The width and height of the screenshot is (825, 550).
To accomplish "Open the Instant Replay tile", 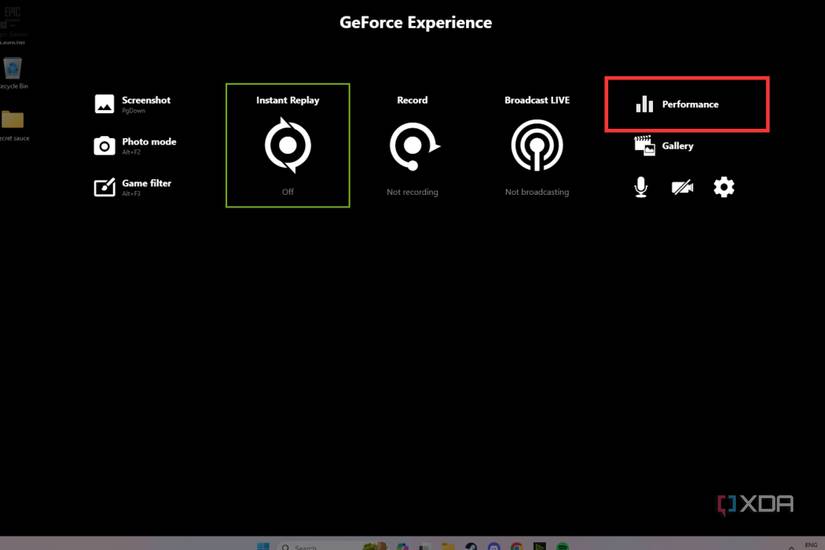I will coord(288,145).
